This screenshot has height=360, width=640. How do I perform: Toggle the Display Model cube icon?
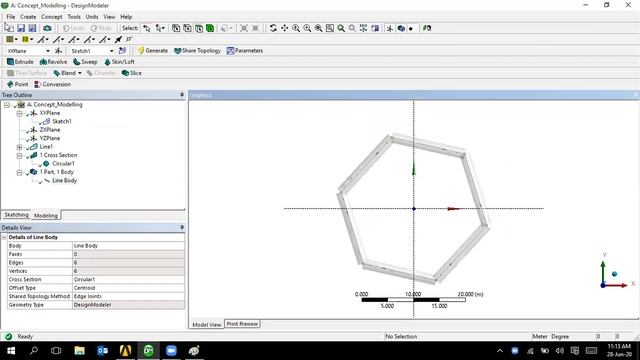pos(401,28)
